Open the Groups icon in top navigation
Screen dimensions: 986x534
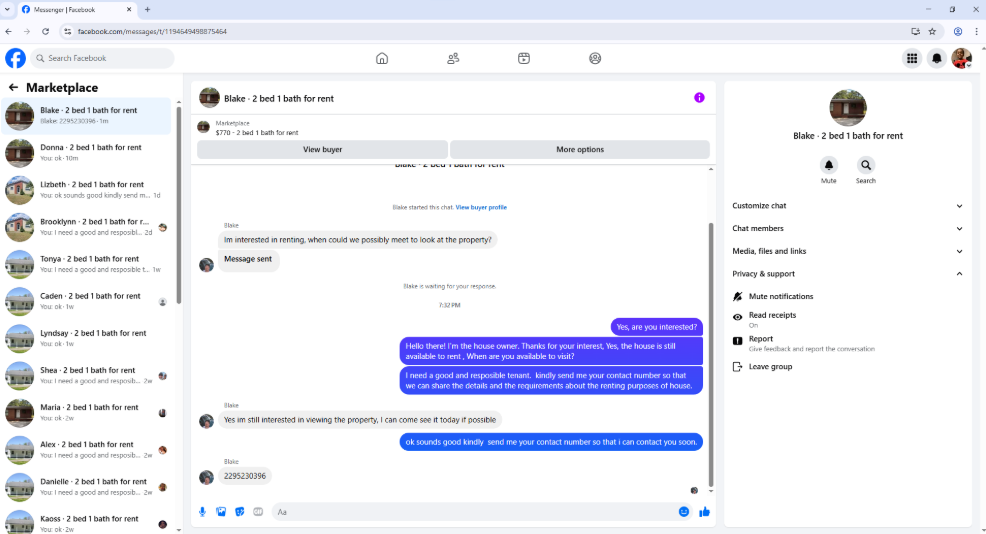(x=595, y=58)
